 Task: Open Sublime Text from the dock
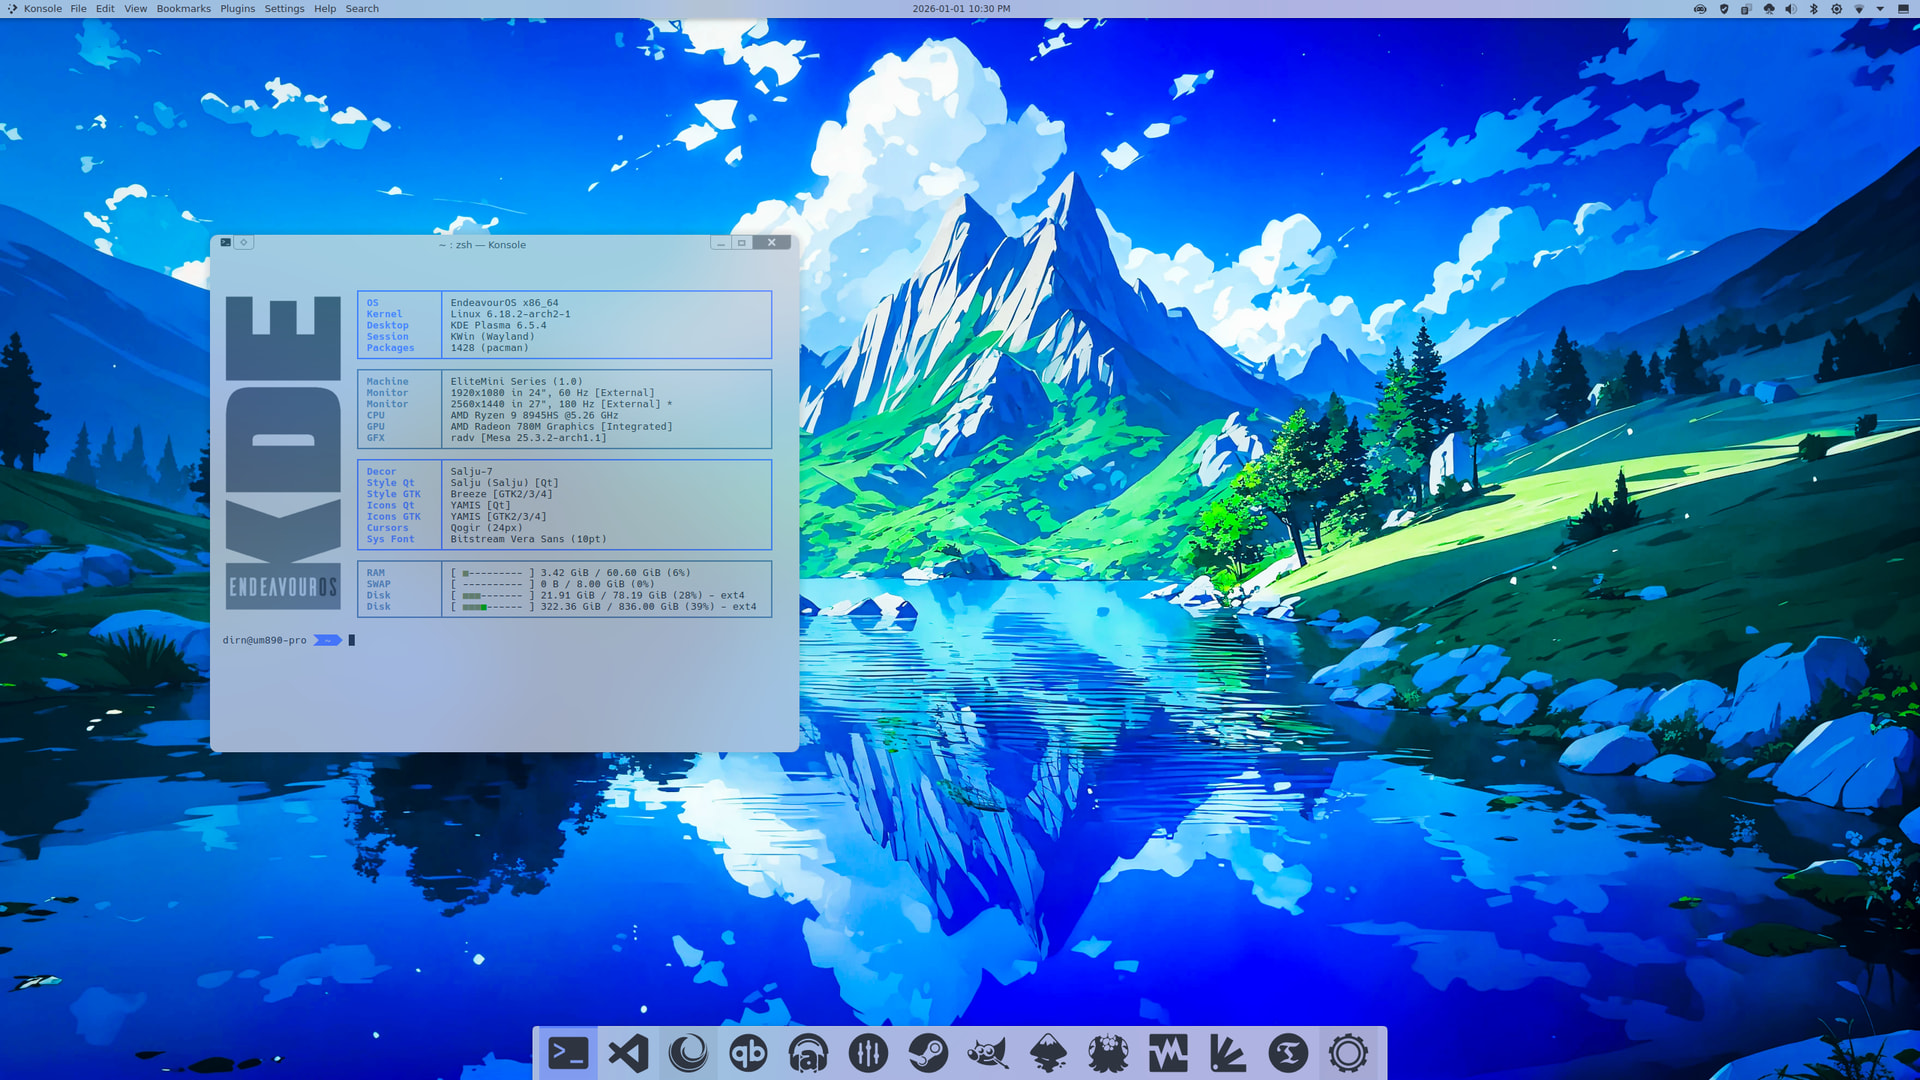point(1288,1053)
